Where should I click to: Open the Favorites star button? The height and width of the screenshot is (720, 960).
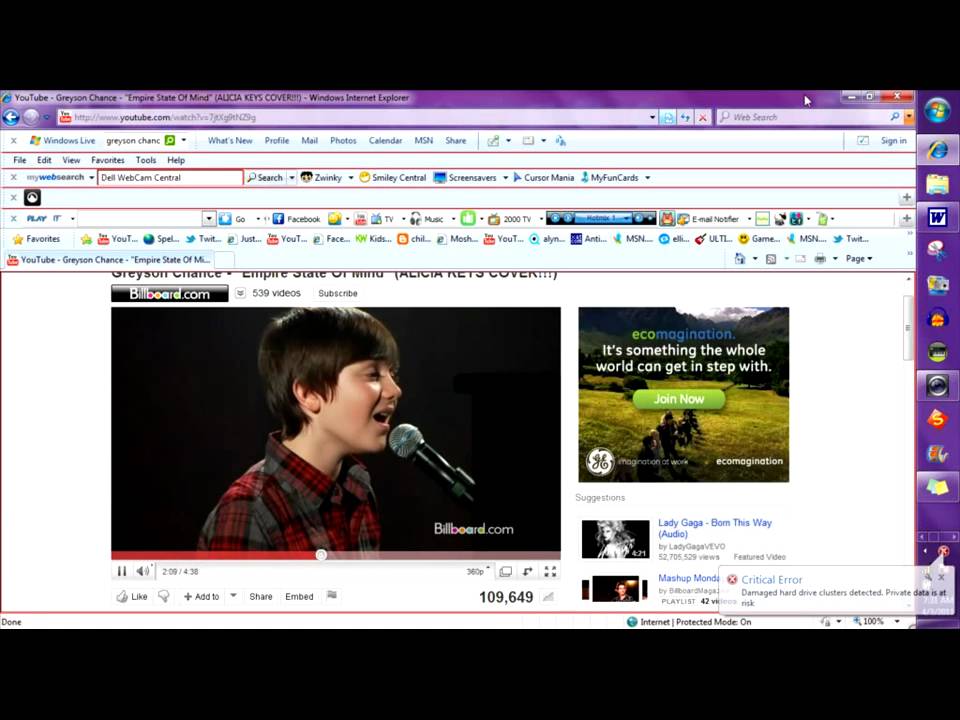36,239
